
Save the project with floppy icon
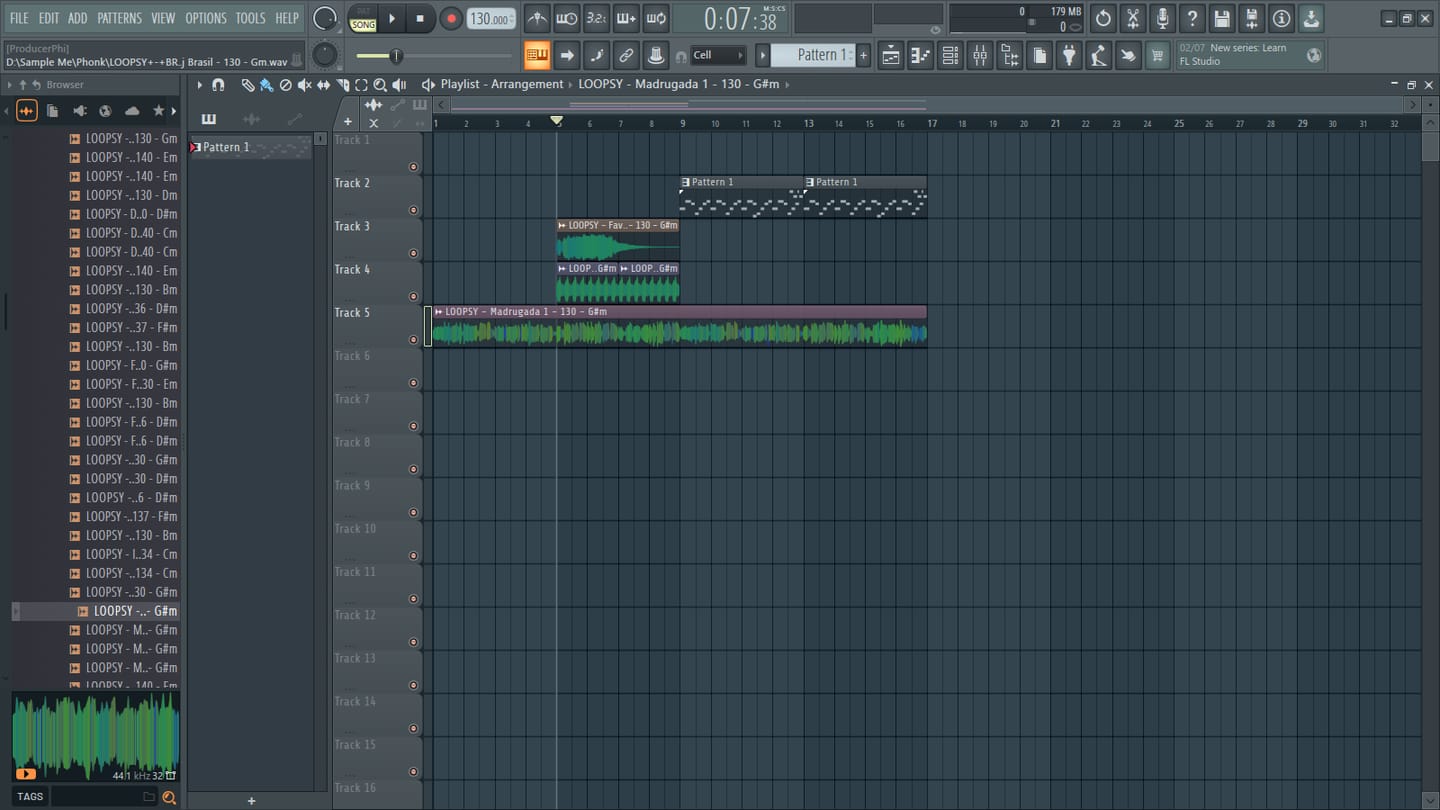[1222, 18]
